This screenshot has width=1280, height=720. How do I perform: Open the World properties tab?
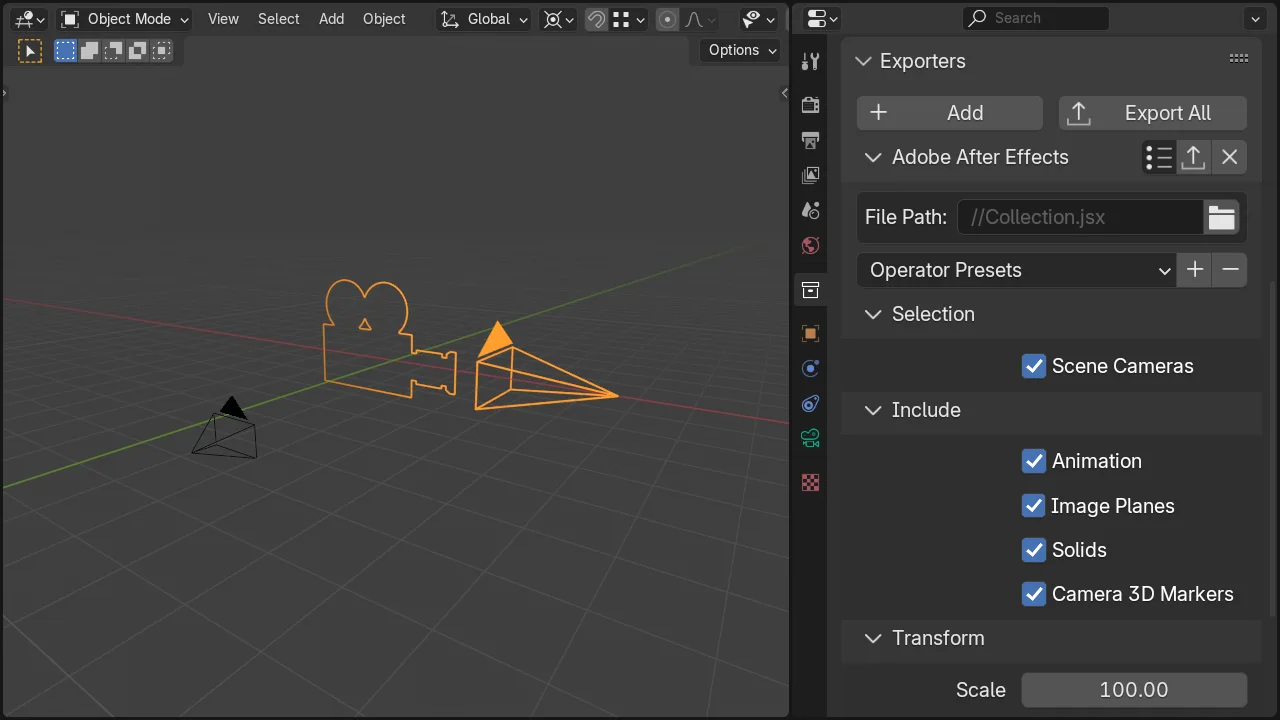(x=811, y=246)
